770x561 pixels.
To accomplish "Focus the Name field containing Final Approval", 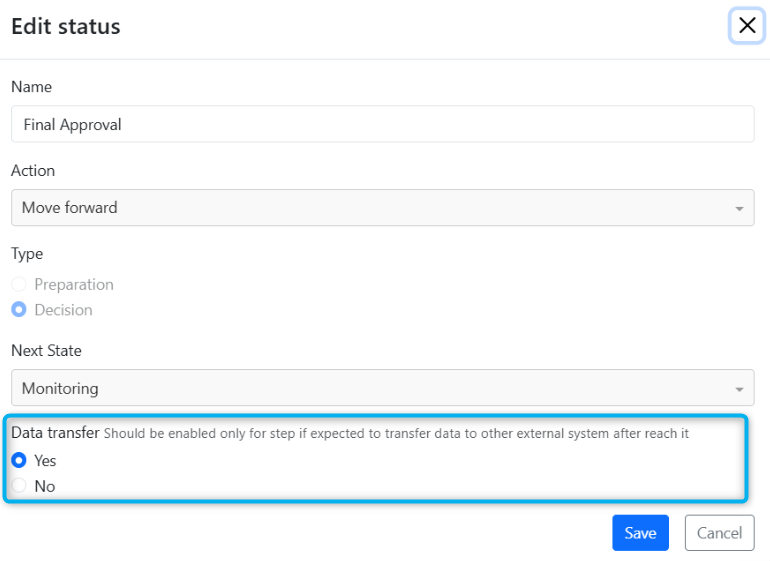I will click(383, 124).
